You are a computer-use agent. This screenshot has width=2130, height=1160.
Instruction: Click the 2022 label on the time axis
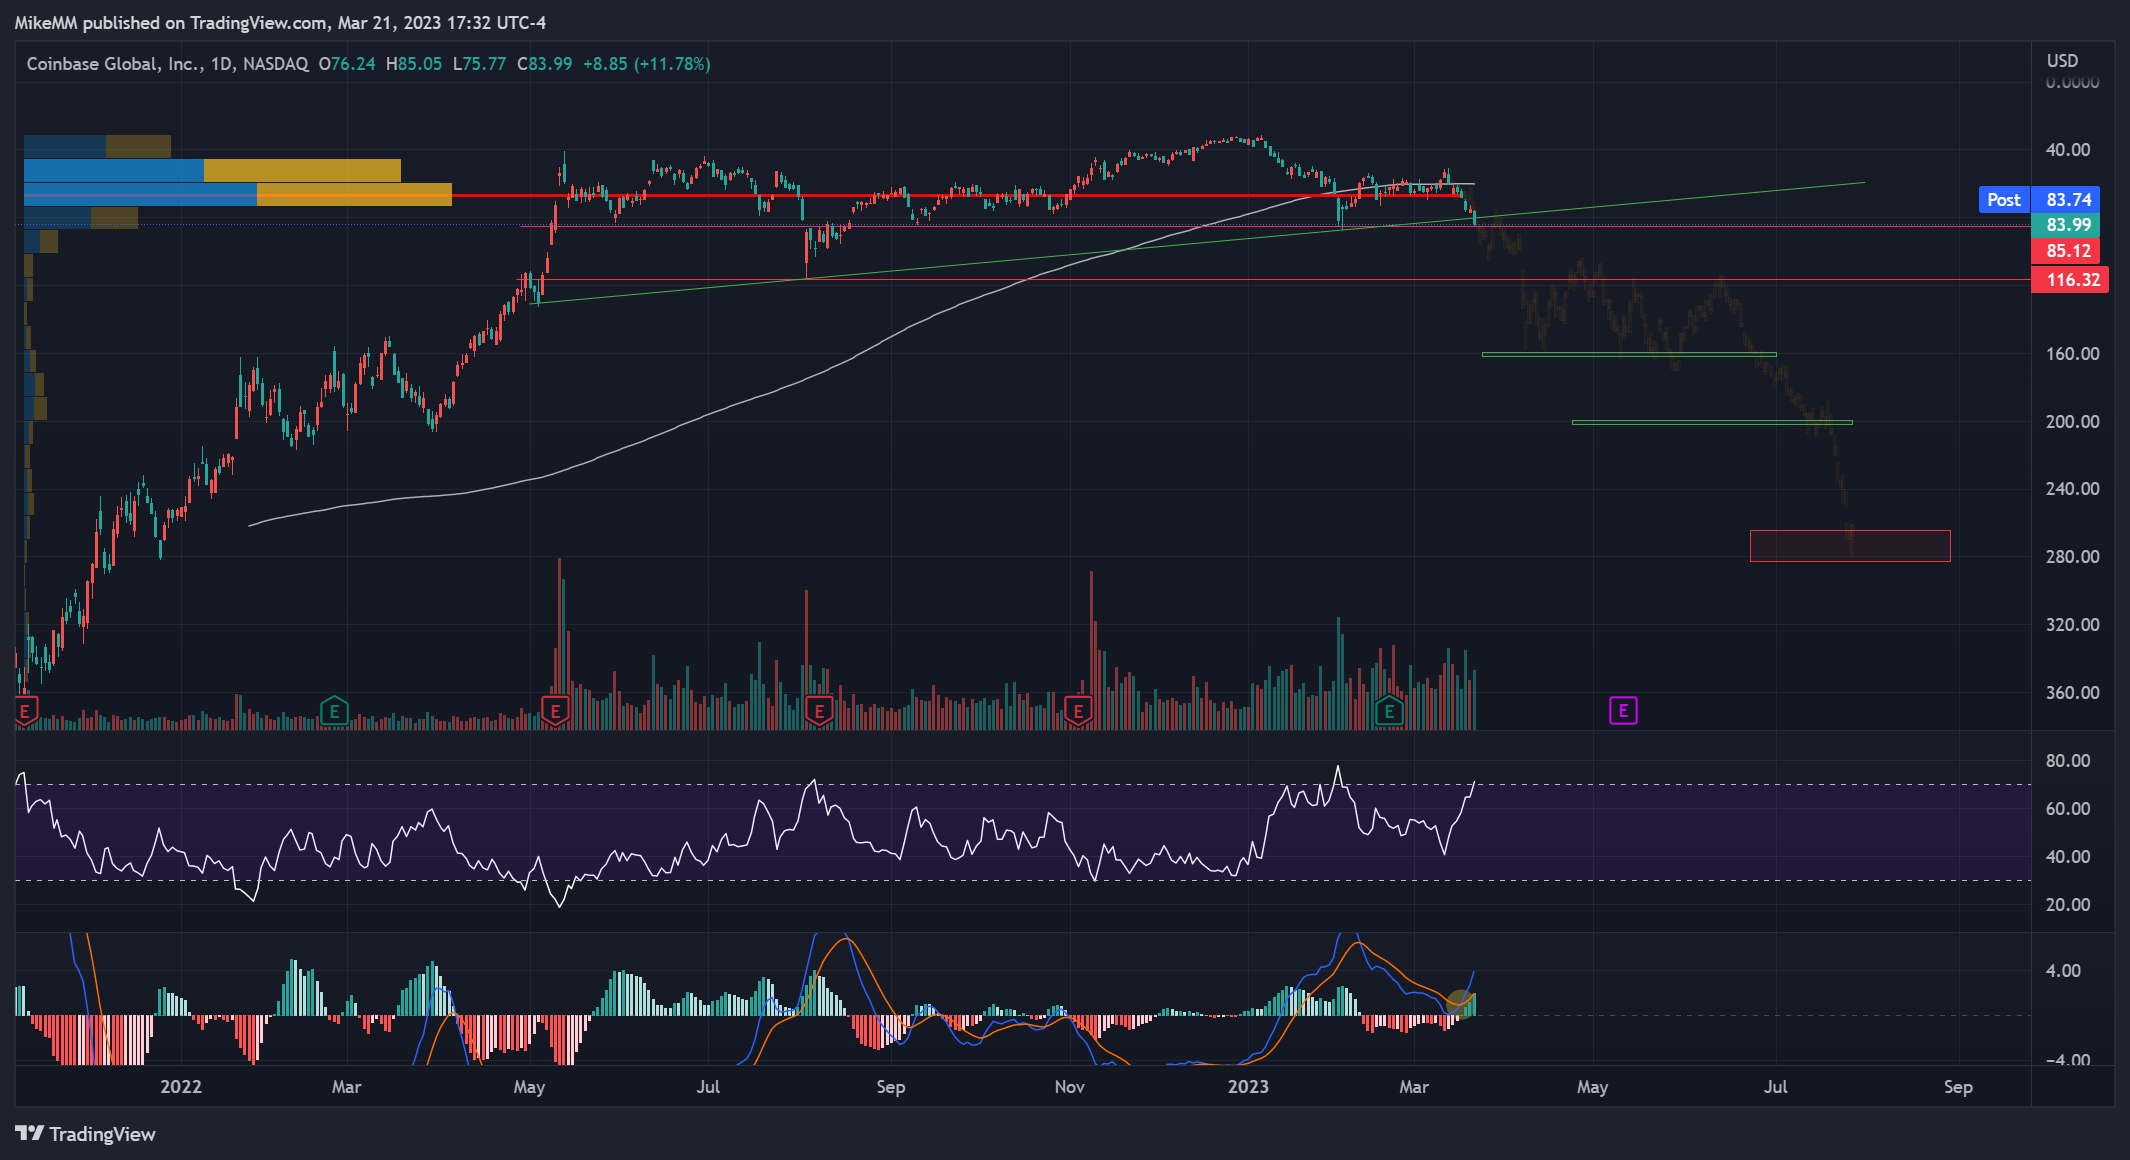181,1087
